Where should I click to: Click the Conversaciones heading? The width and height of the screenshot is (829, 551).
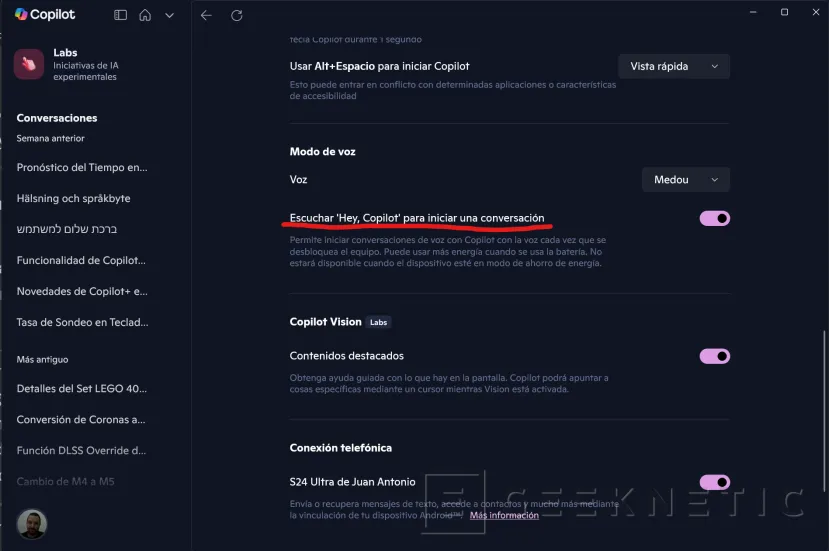(x=57, y=118)
